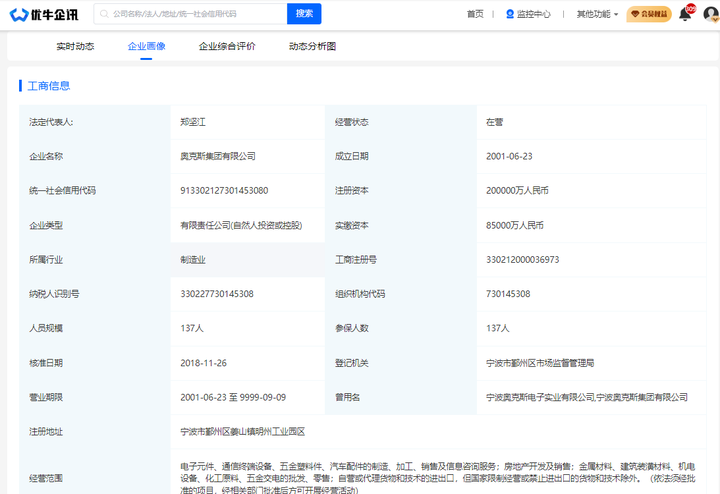
Task: Select registration number 330212000036973
Action: click(523, 260)
